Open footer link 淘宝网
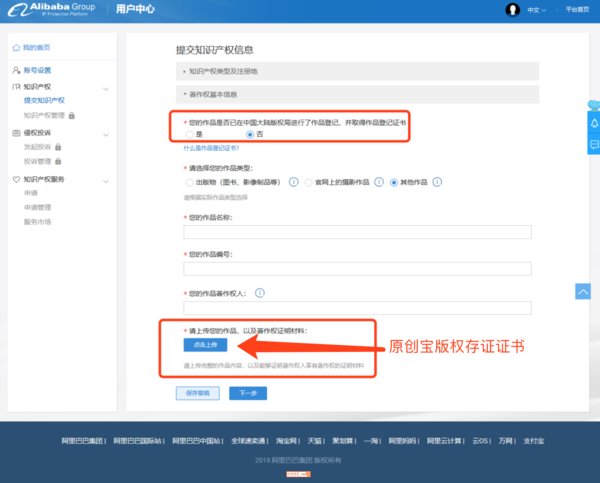This screenshot has width=600, height=483. (287, 441)
